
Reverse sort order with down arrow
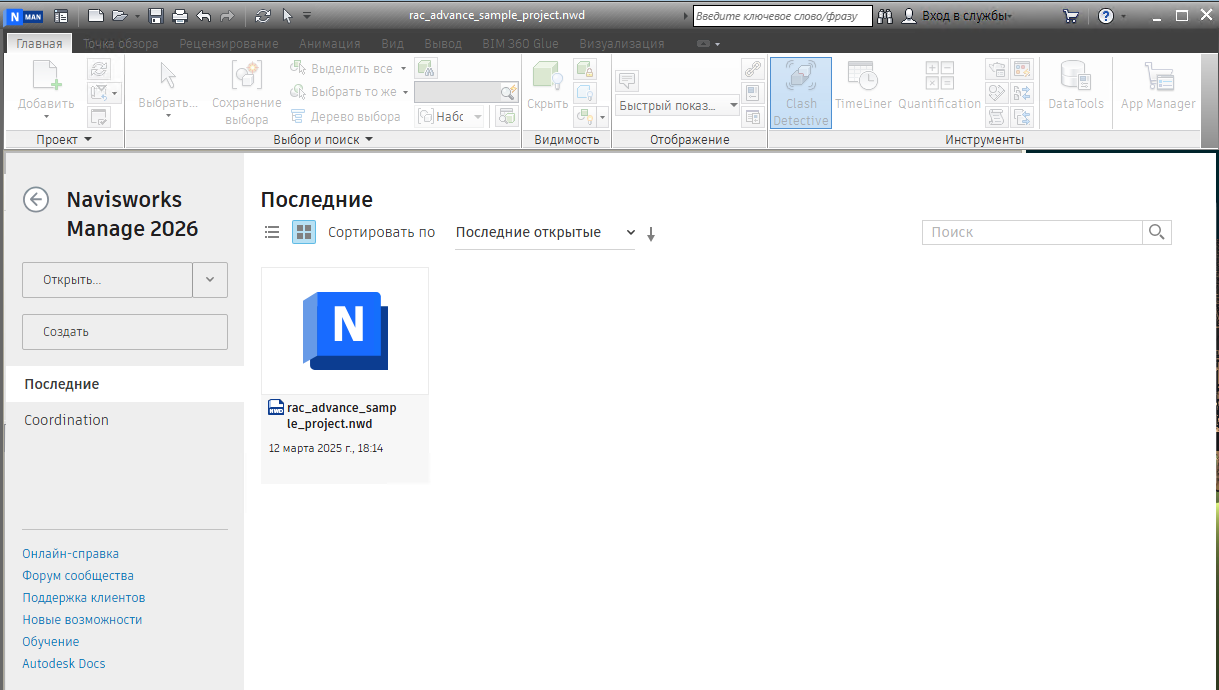pyautogui.click(x=651, y=234)
